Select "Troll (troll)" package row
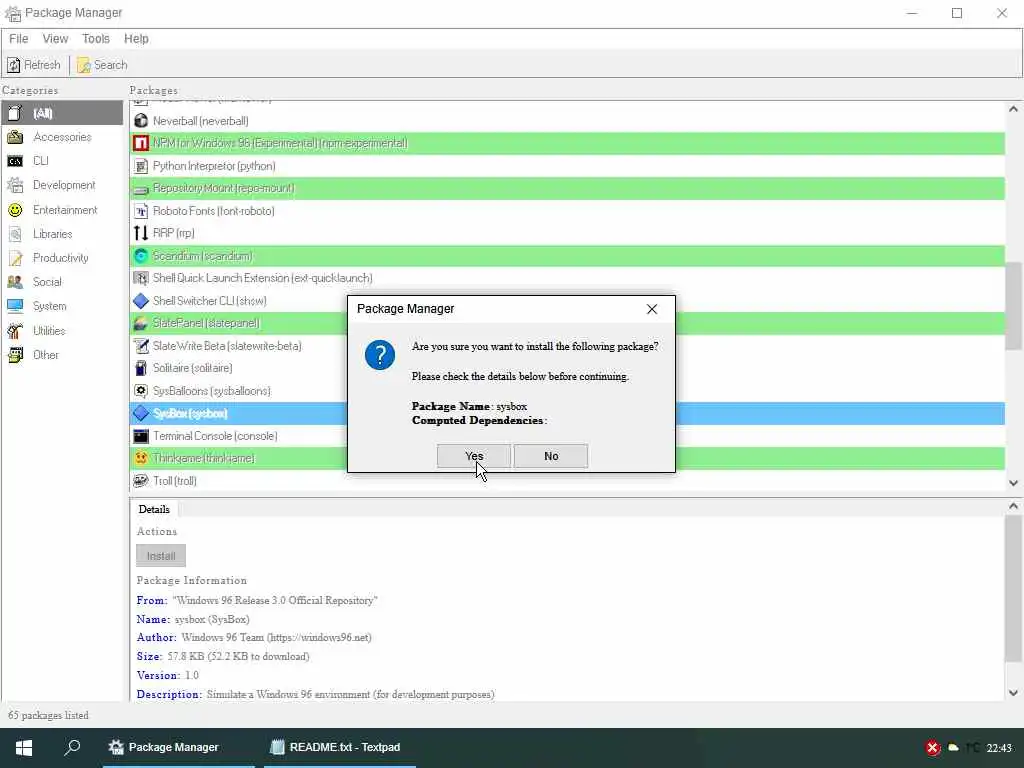Viewport: 1024px width, 768px height. pyautogui.click(x=567, y=481)
